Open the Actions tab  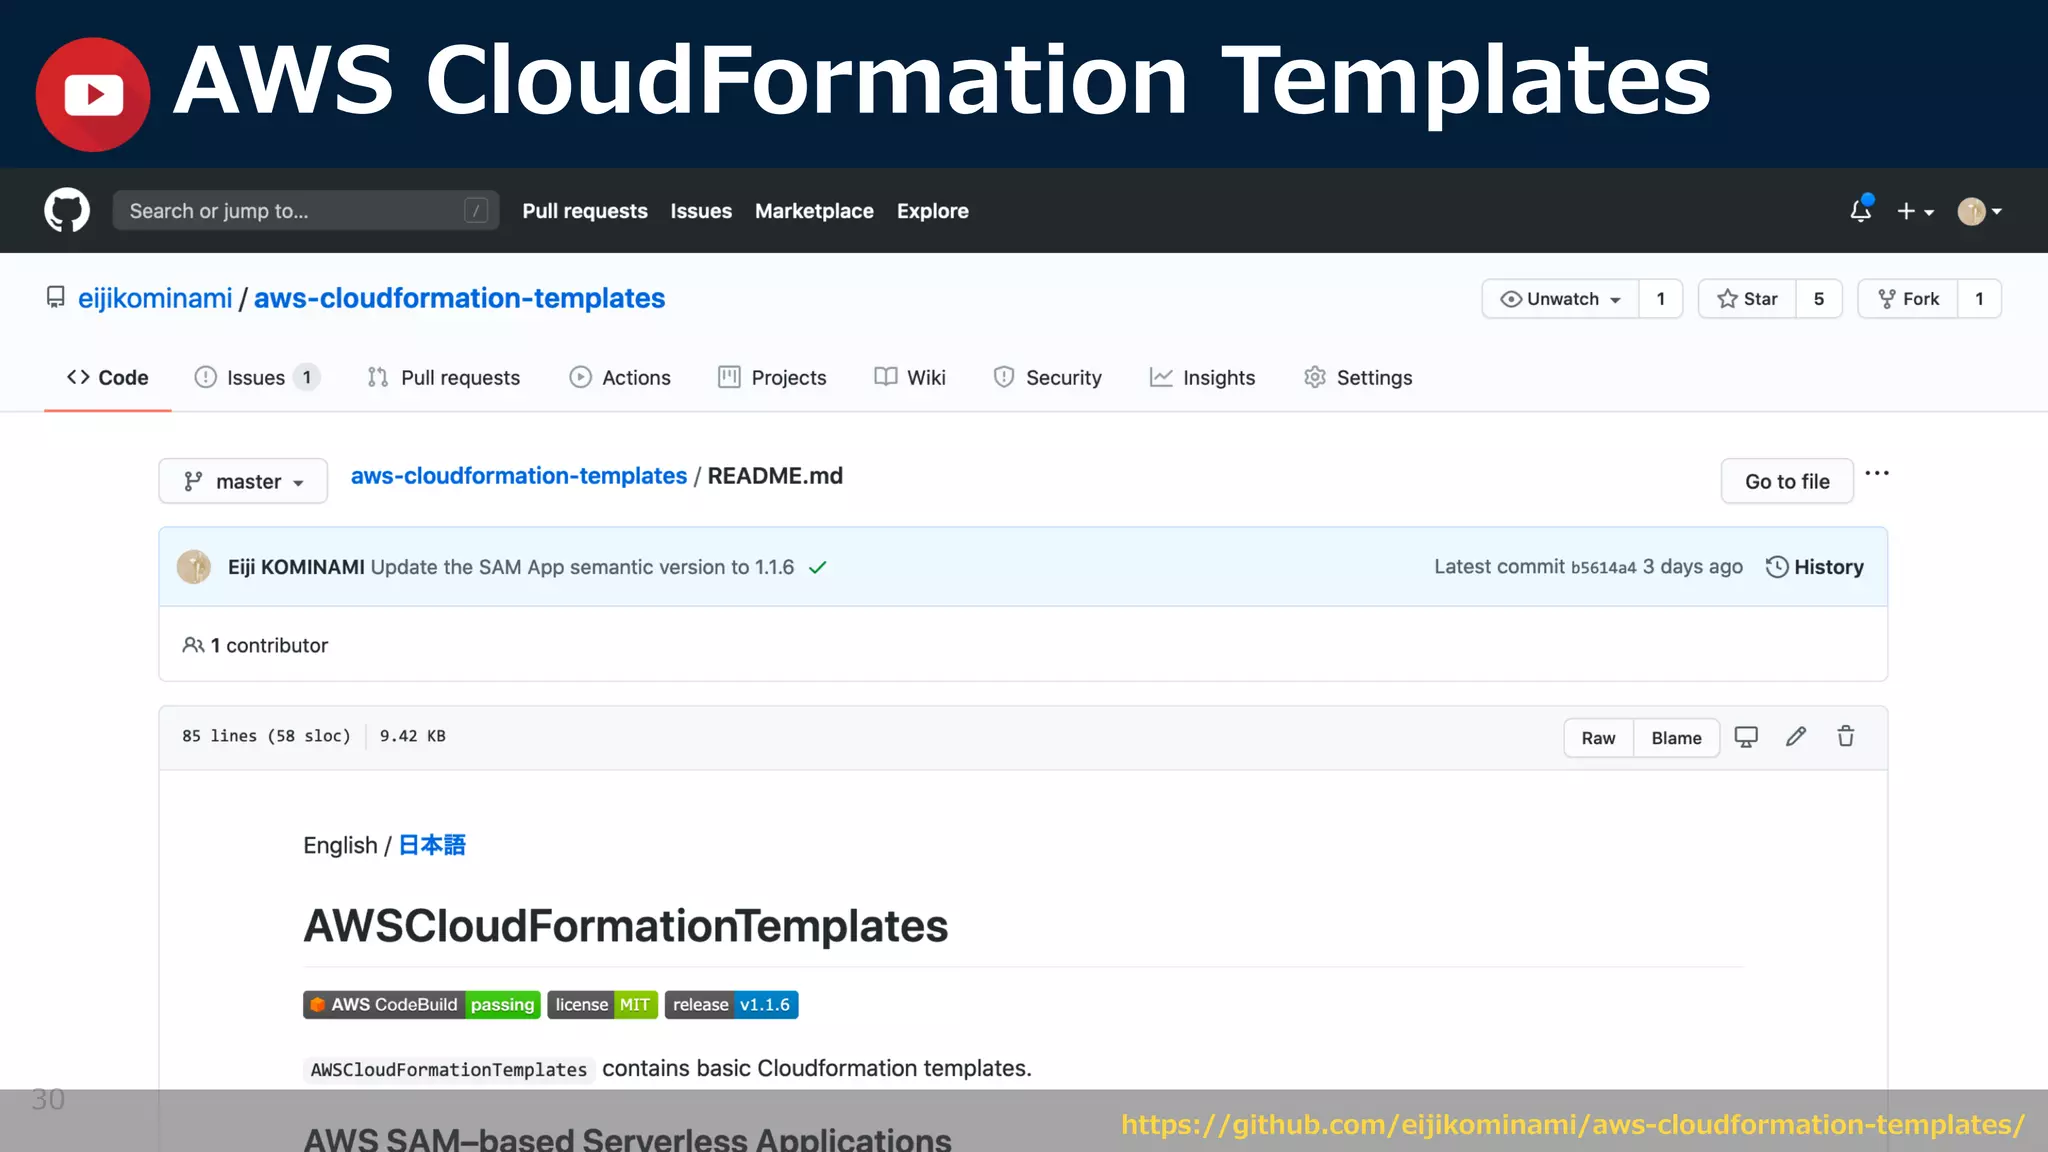(x=620, y=377)
